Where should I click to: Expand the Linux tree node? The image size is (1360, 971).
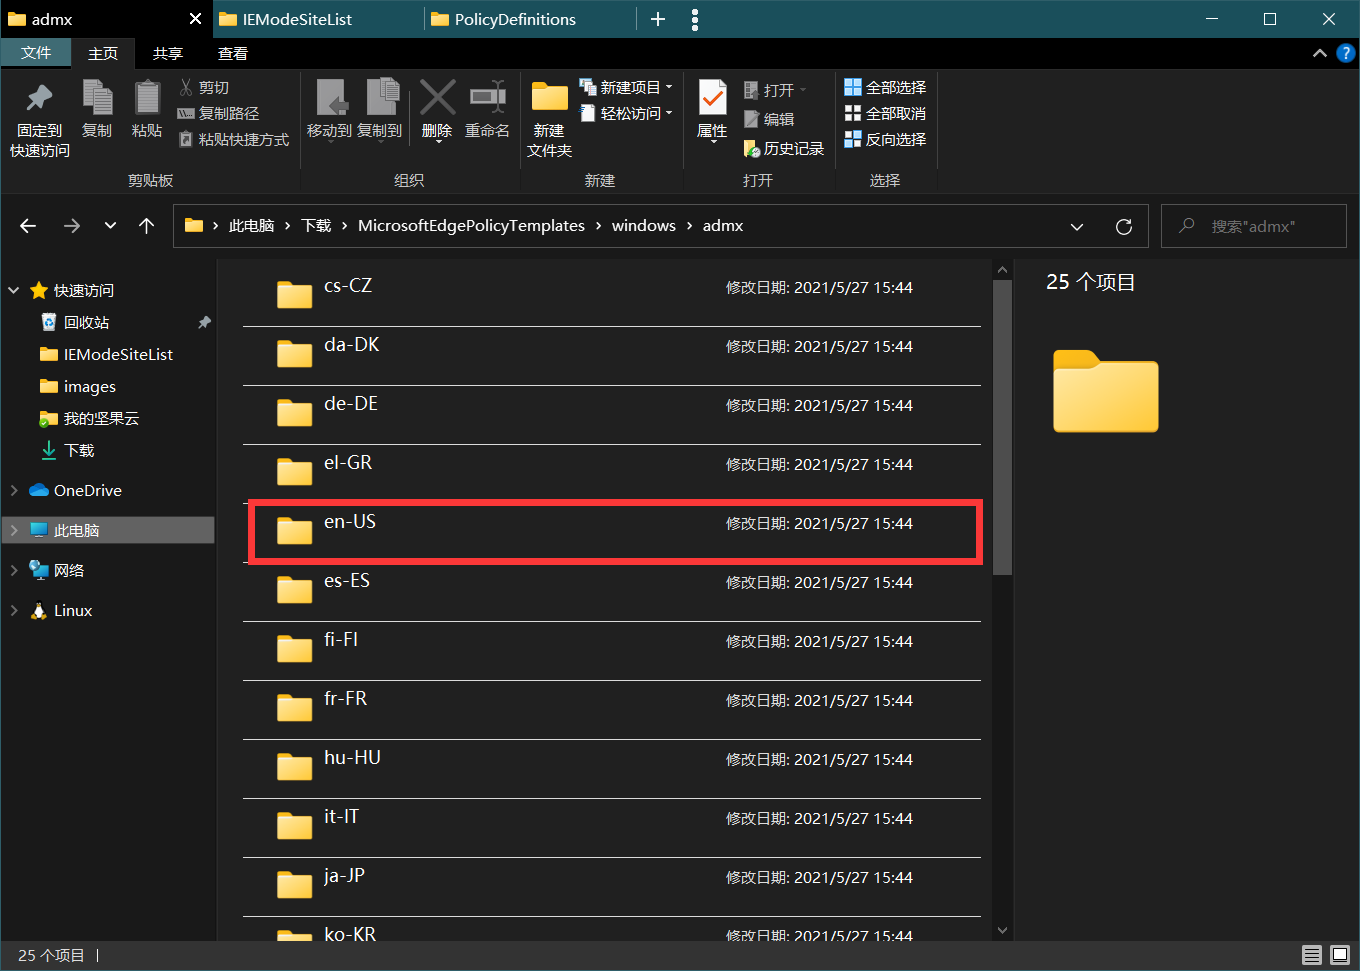14,610
